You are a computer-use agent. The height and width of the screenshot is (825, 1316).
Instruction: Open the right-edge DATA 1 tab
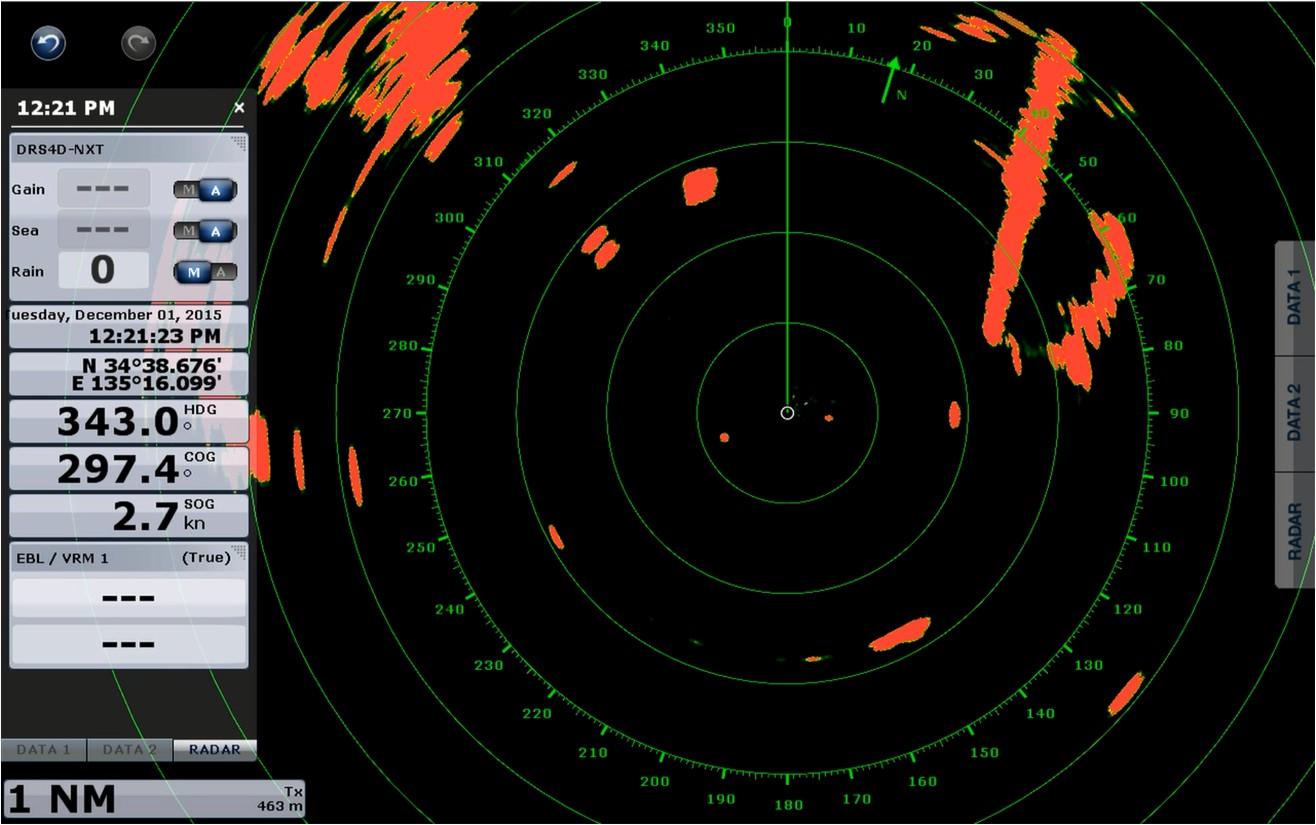(x=1295, y=298)
